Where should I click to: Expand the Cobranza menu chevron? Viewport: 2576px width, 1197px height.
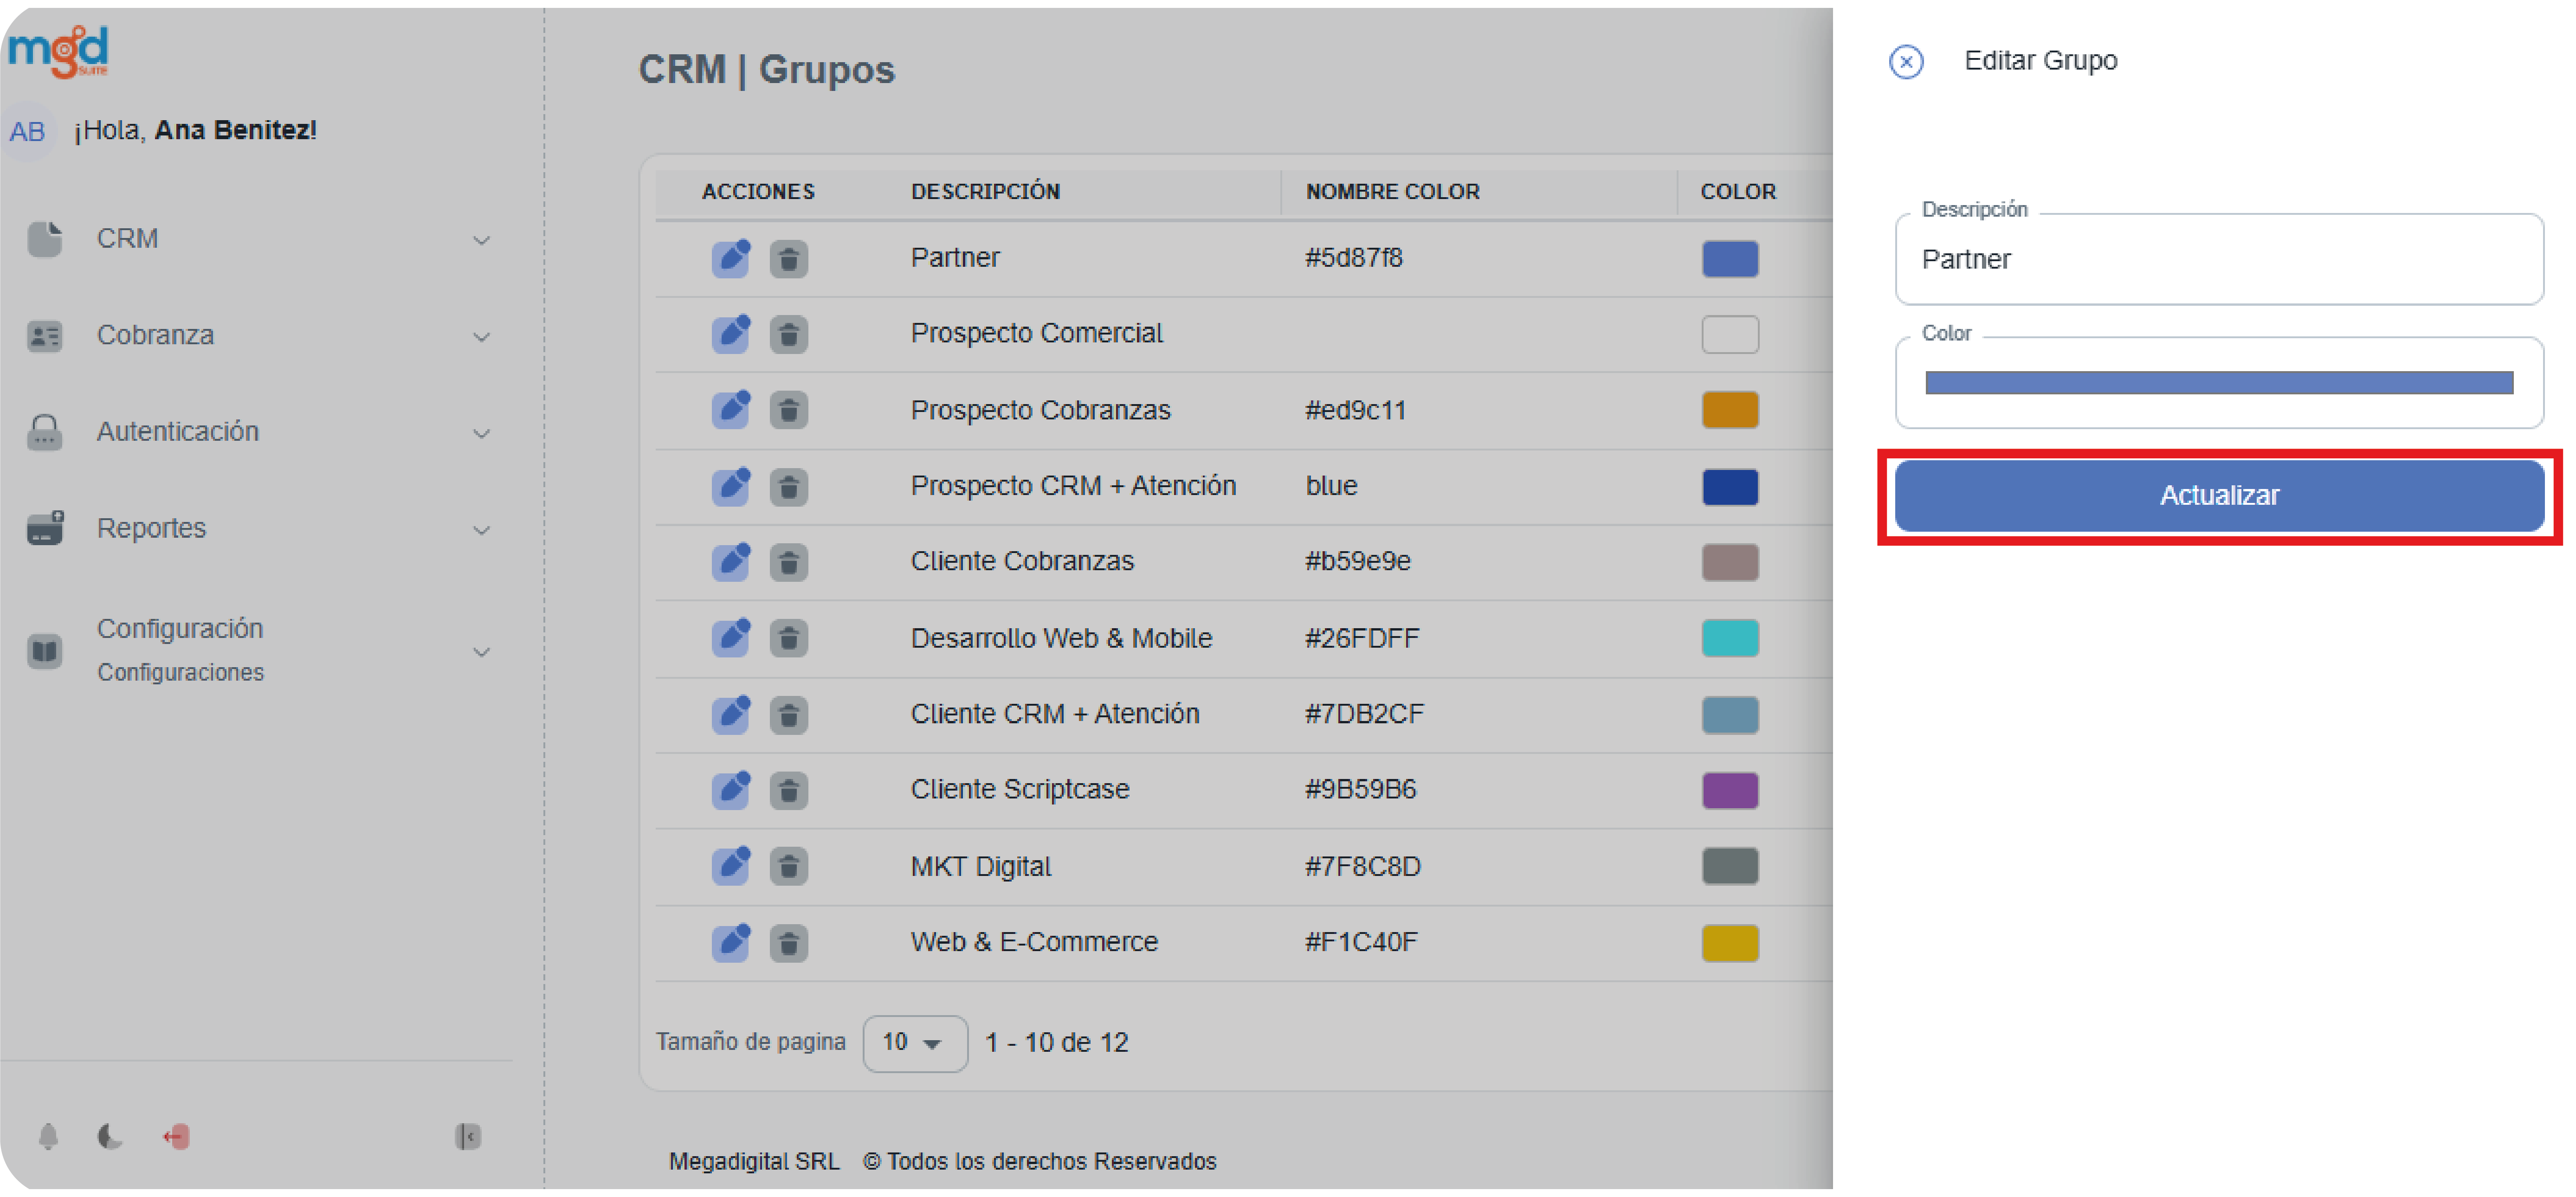click(x=481, y=337)
